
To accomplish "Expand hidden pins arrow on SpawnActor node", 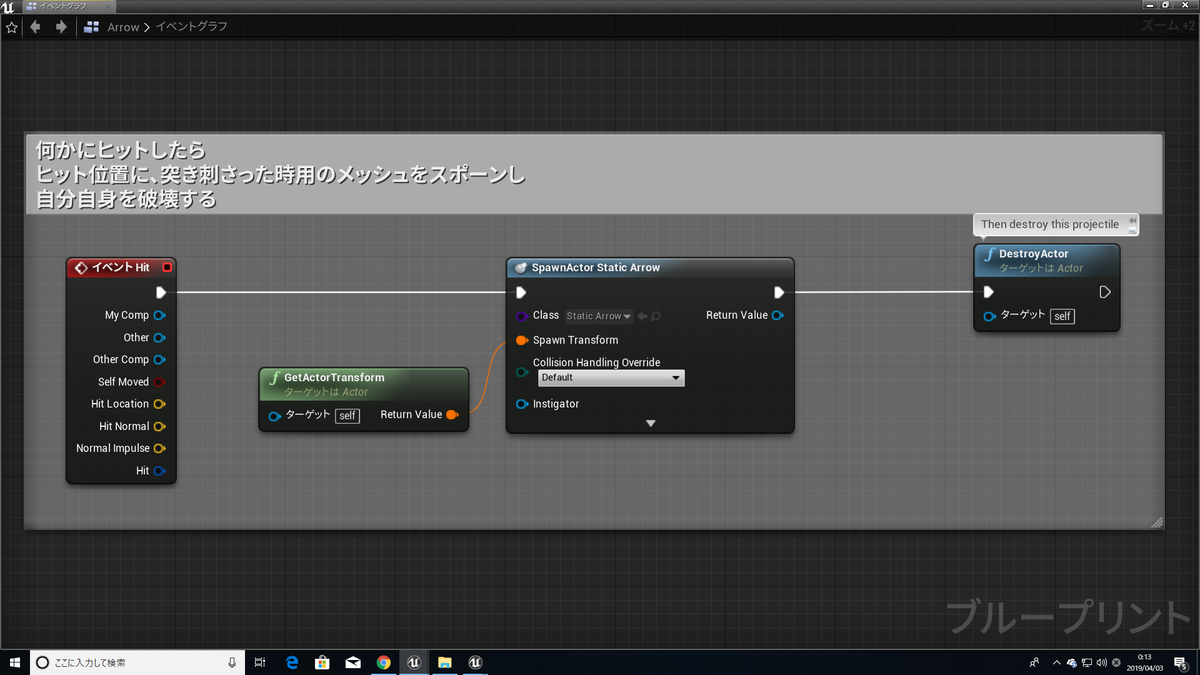I will 651,423.
